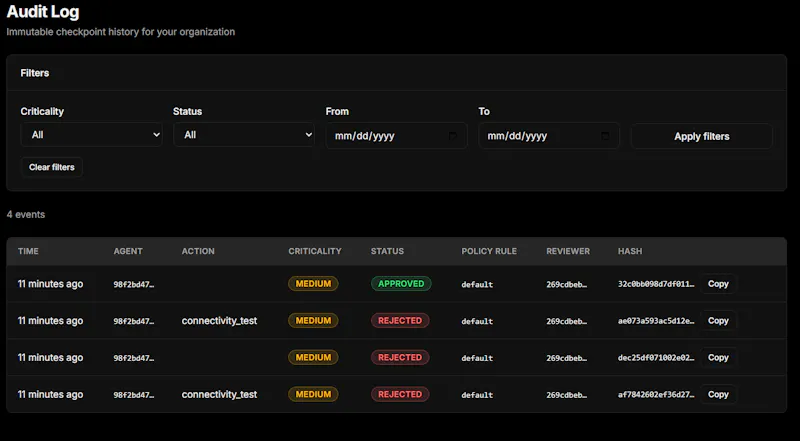Click the POLICY RULE column header
This screenshot has width=800, height=441.
click(x=489, y=251)
